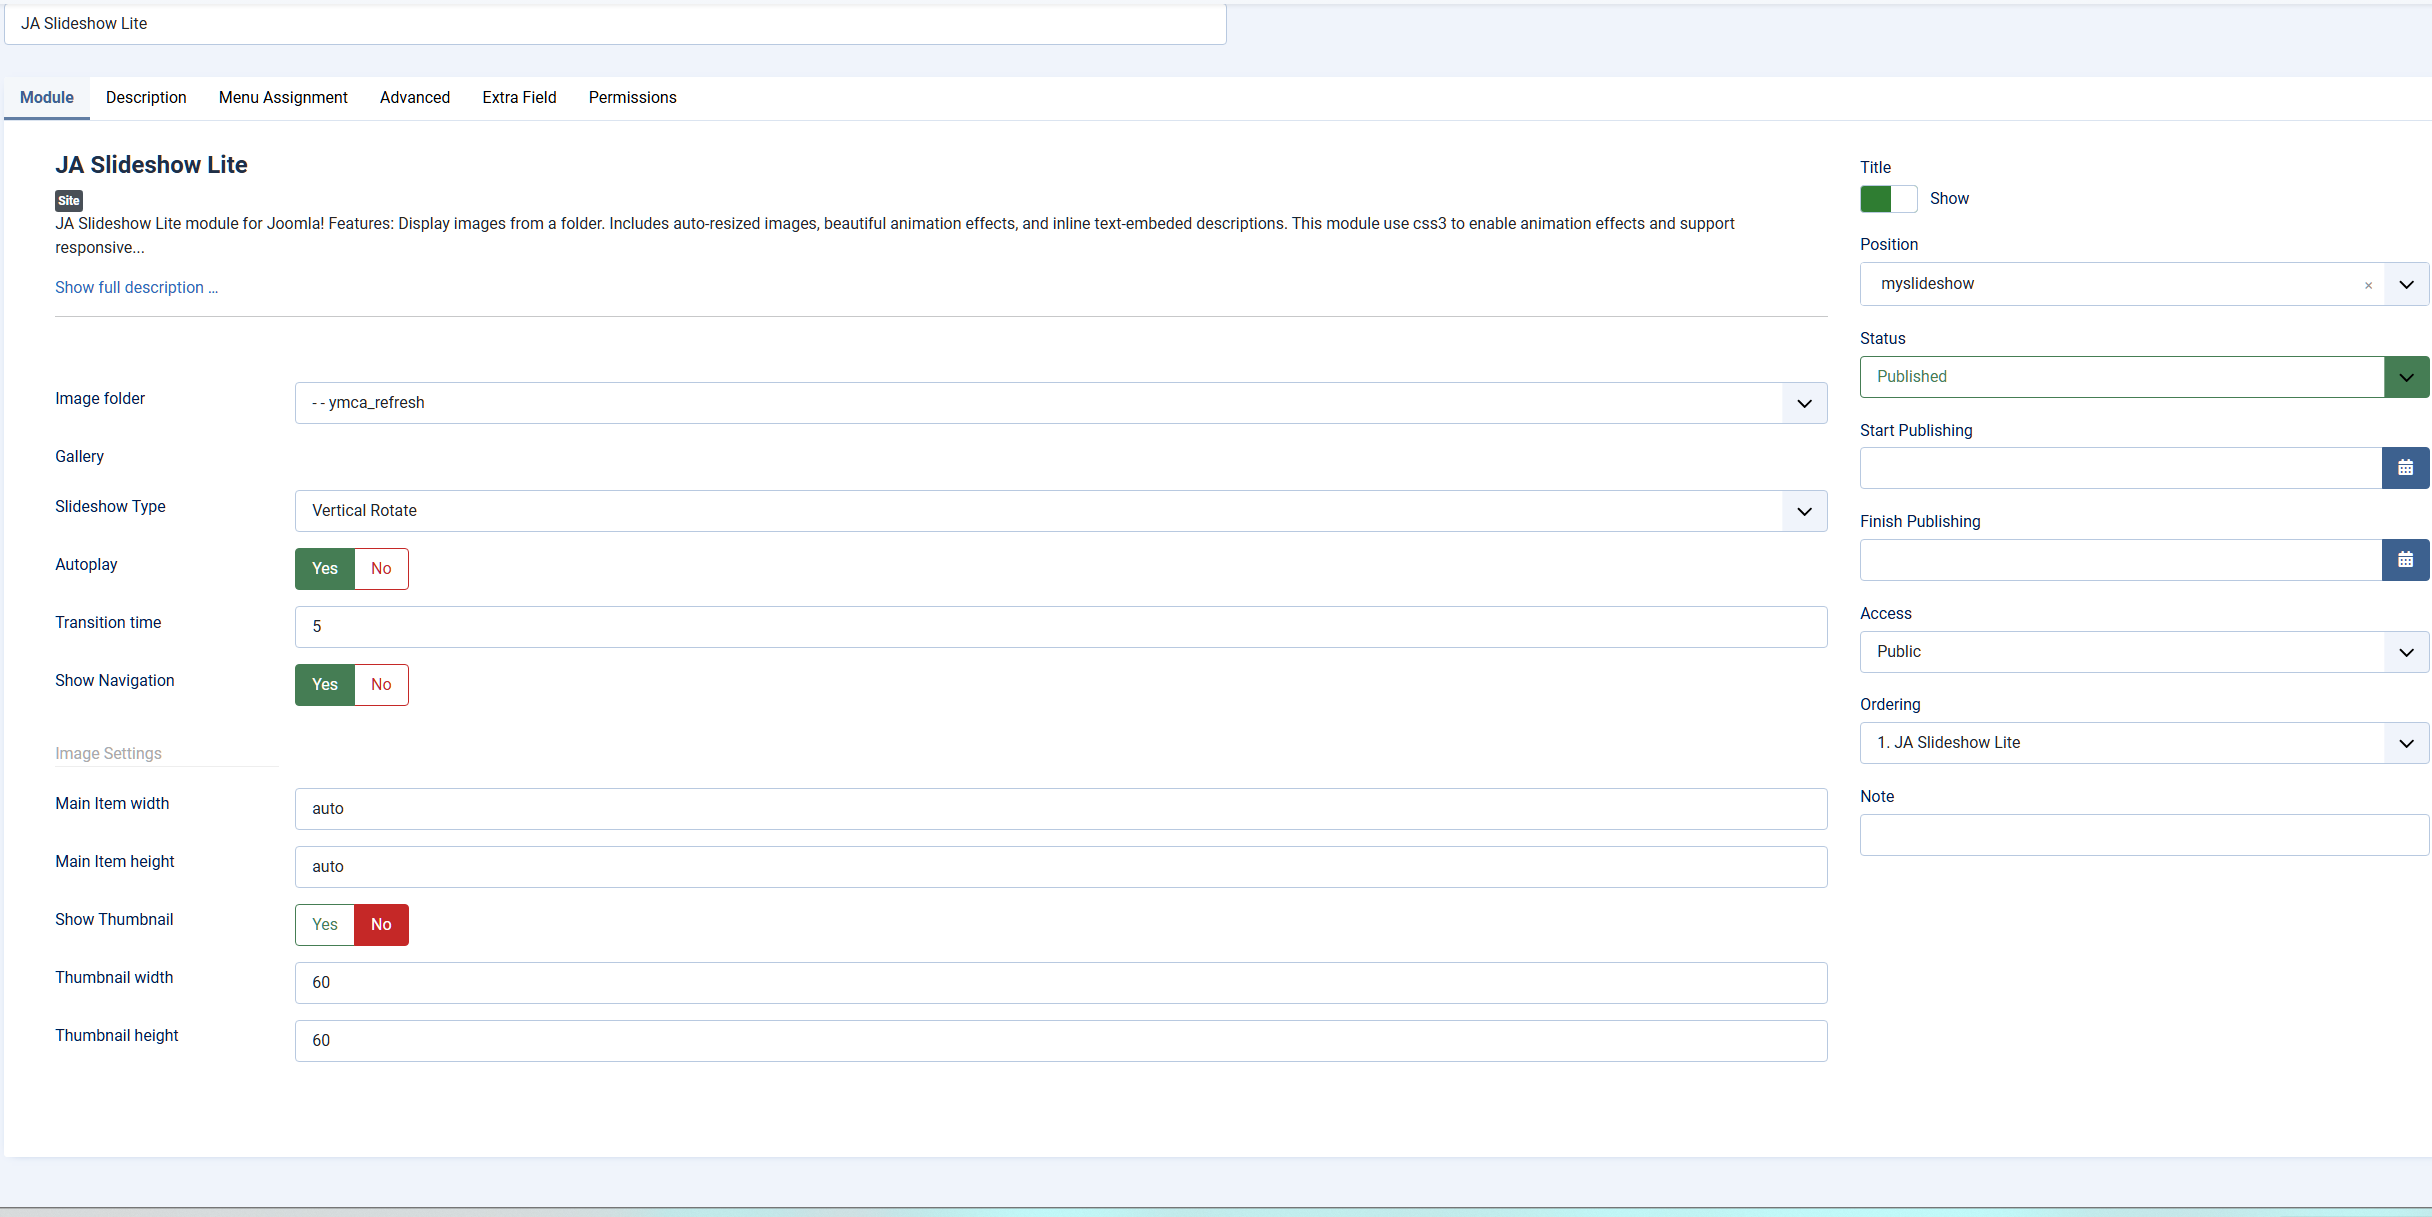The width and height of the screenshot is (2432, 1217).
Task: Expand the Image folder dropdown
Action: tap(1060, 403)
